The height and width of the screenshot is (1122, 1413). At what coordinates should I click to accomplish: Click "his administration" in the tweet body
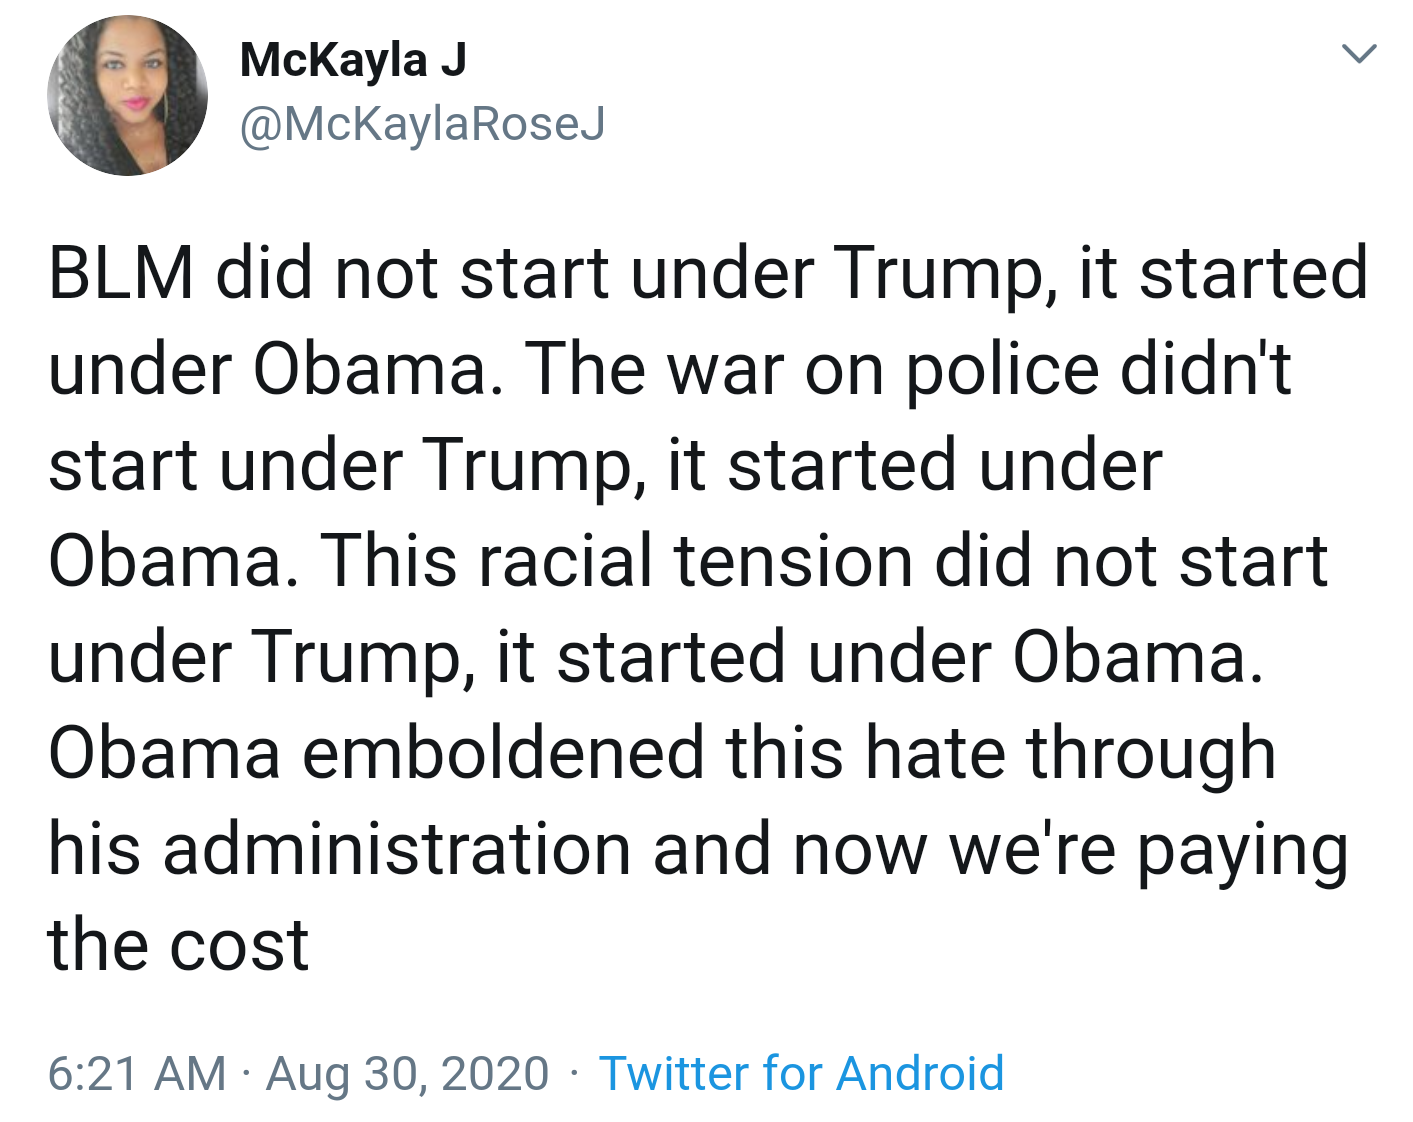[339, 849]
